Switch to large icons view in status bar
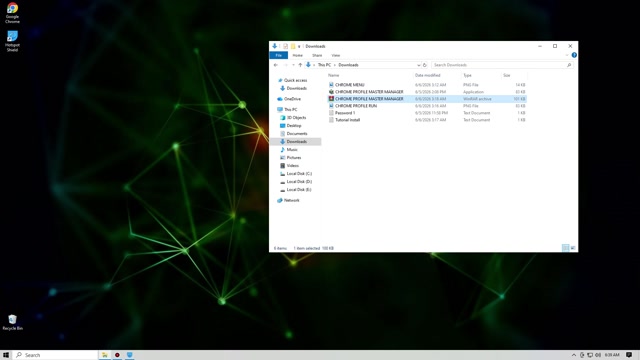Screen dimensions: 640x360 pyautogui.click(x=573, y=248)
